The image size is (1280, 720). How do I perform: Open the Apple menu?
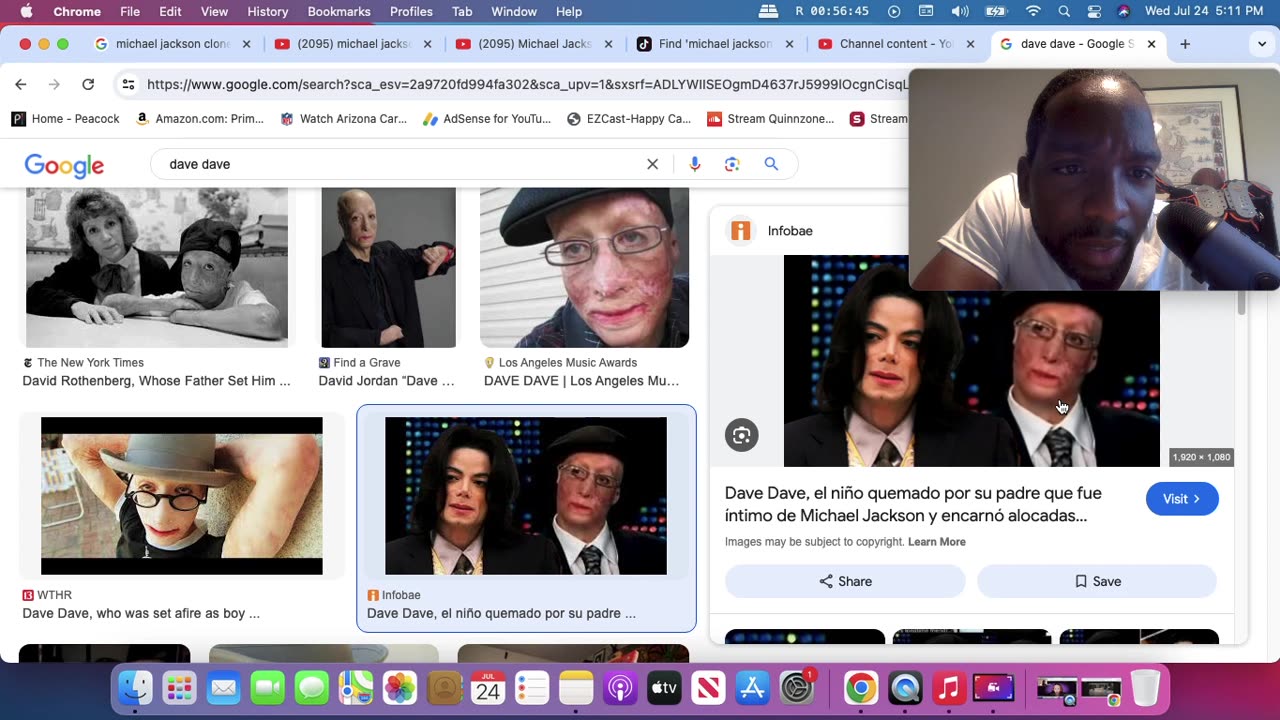click(x=26, y=11)
